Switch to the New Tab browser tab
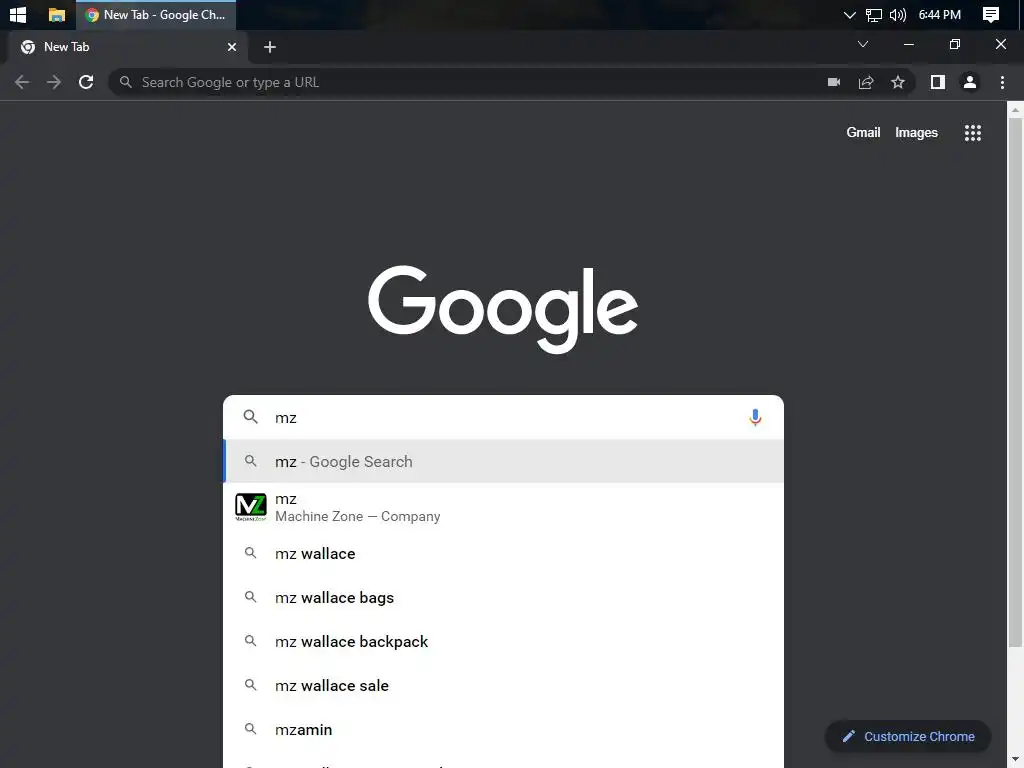 tap(127, 47)
